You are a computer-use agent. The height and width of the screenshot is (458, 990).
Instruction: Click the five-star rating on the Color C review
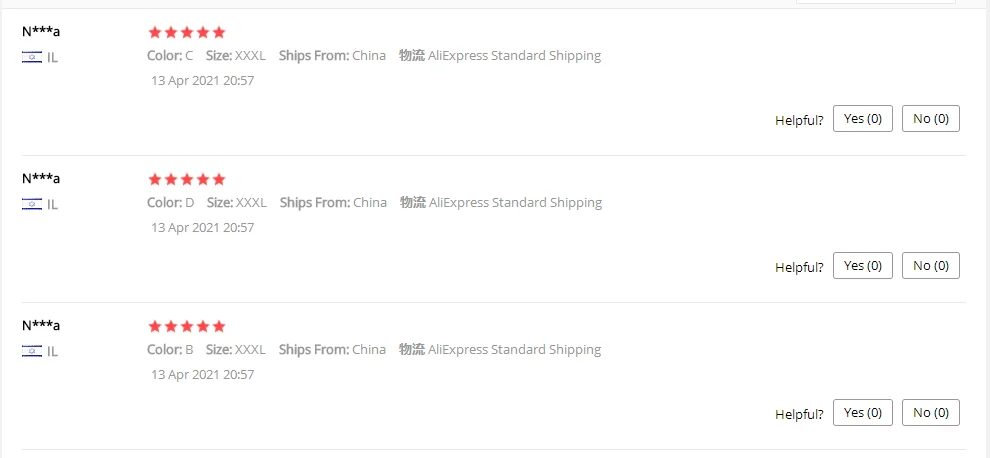click(187, 33)
